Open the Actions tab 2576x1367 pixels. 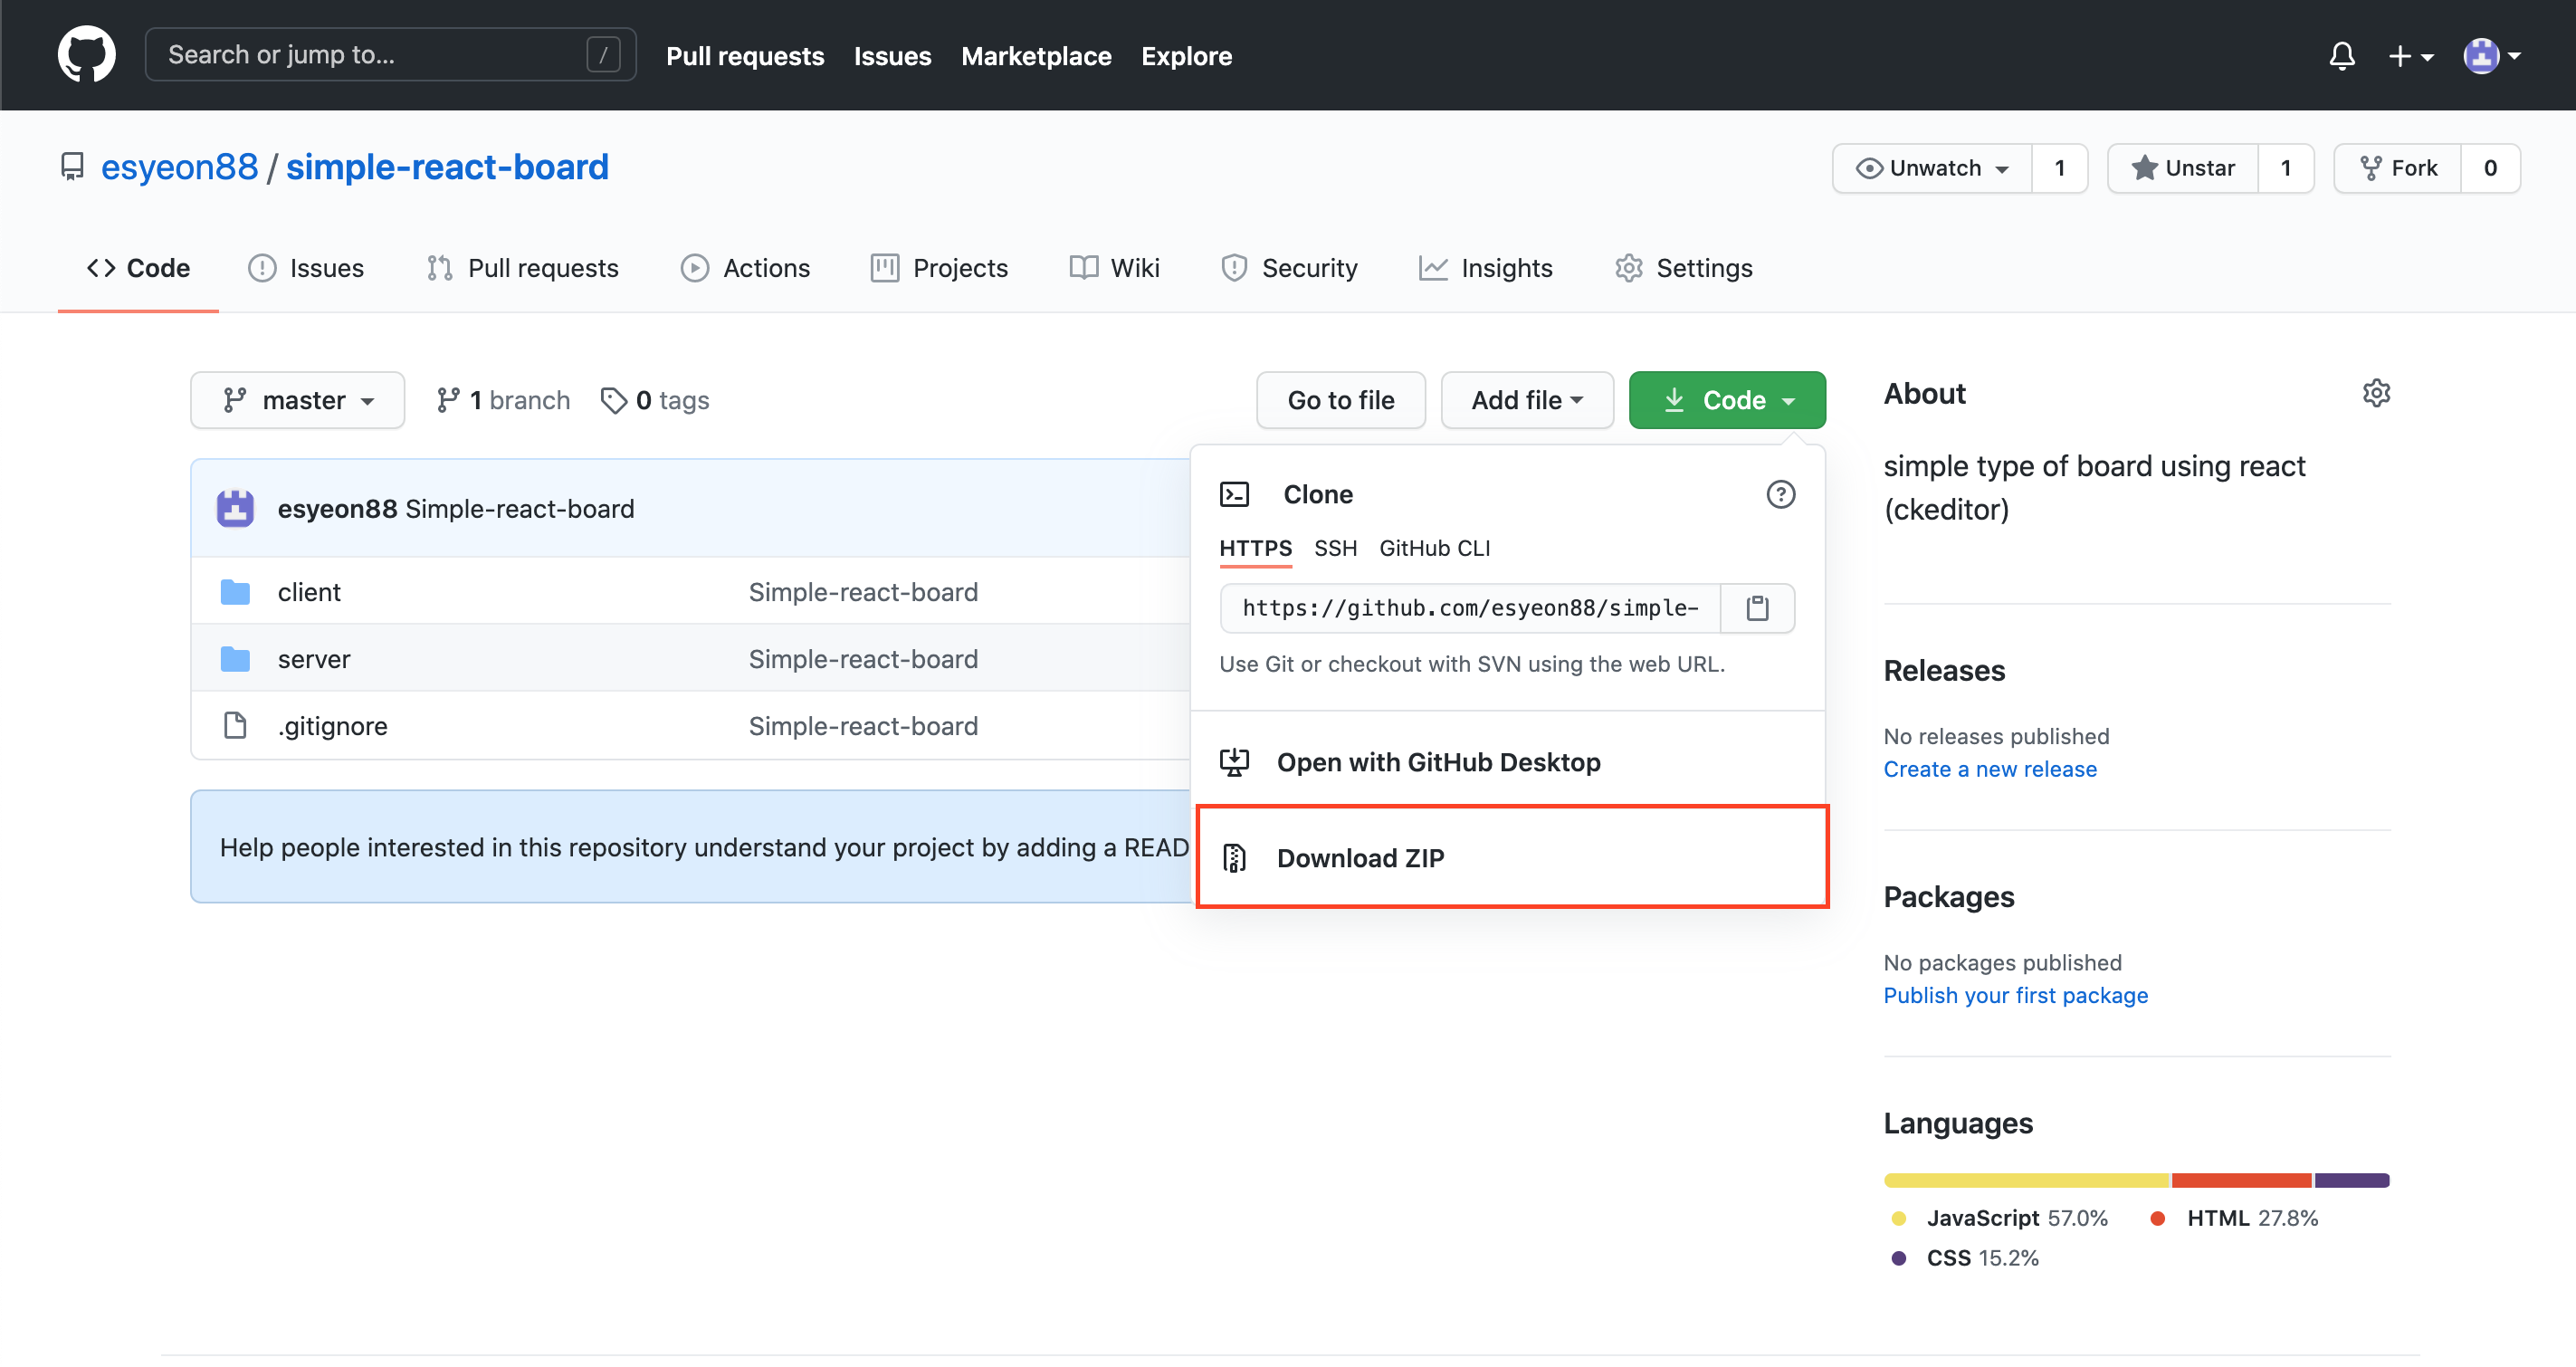pyautogui.click(x=745, y=268)
